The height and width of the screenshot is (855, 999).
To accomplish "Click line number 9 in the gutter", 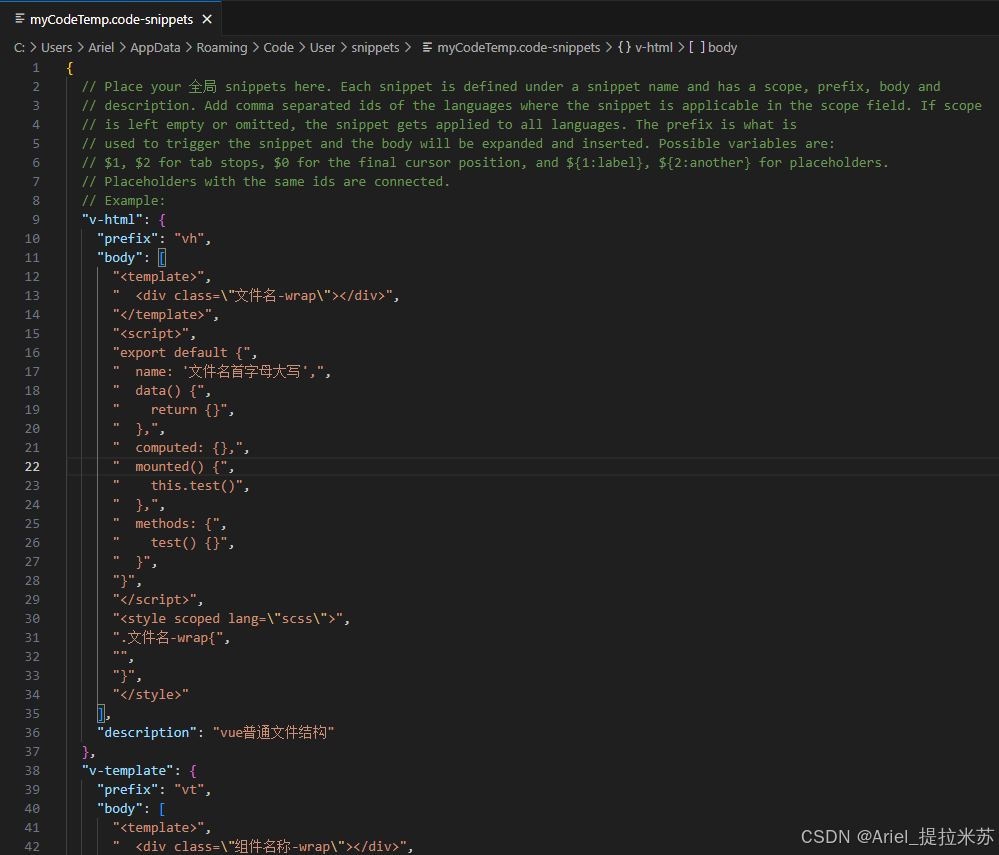I will [36, 220].
